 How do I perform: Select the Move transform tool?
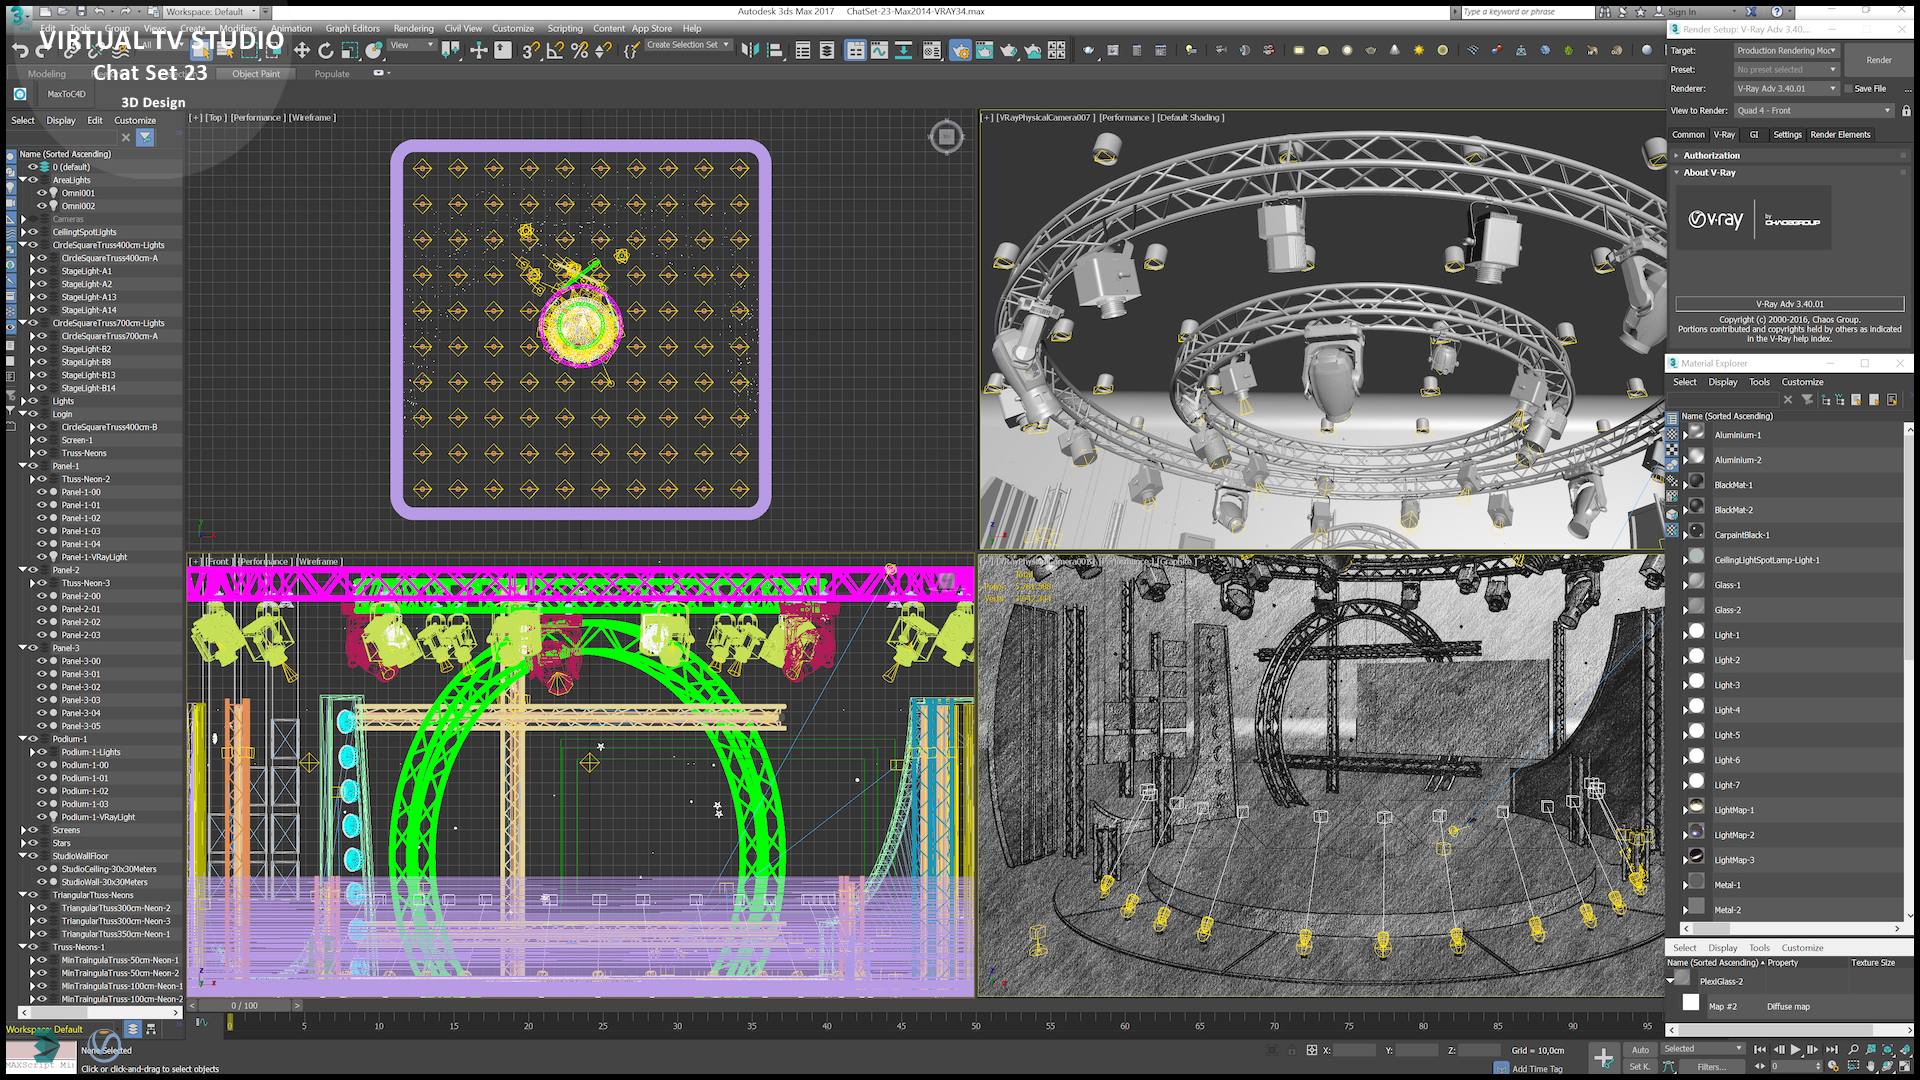tap(301, 50)
